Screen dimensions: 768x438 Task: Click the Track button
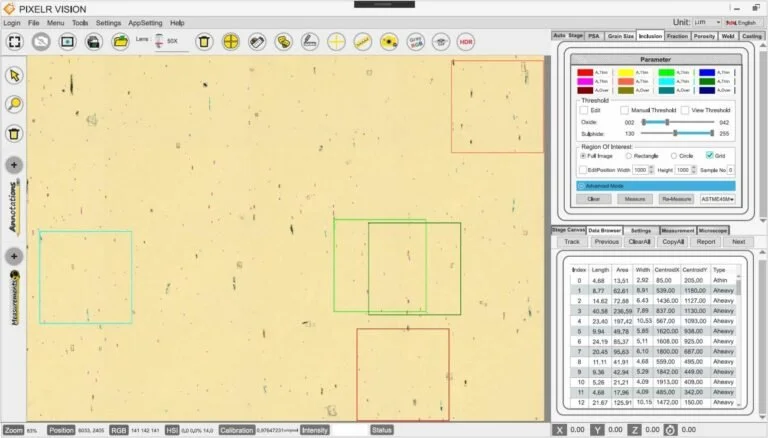click(x=572, y=242)
